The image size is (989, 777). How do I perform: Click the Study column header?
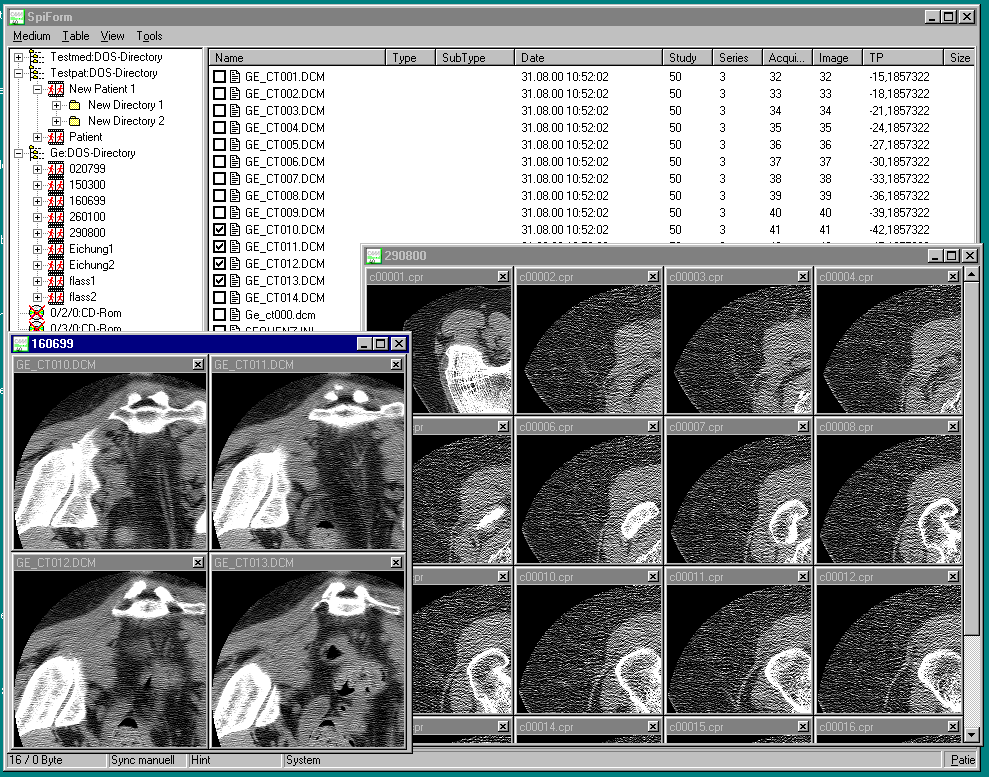pos(688,57)
